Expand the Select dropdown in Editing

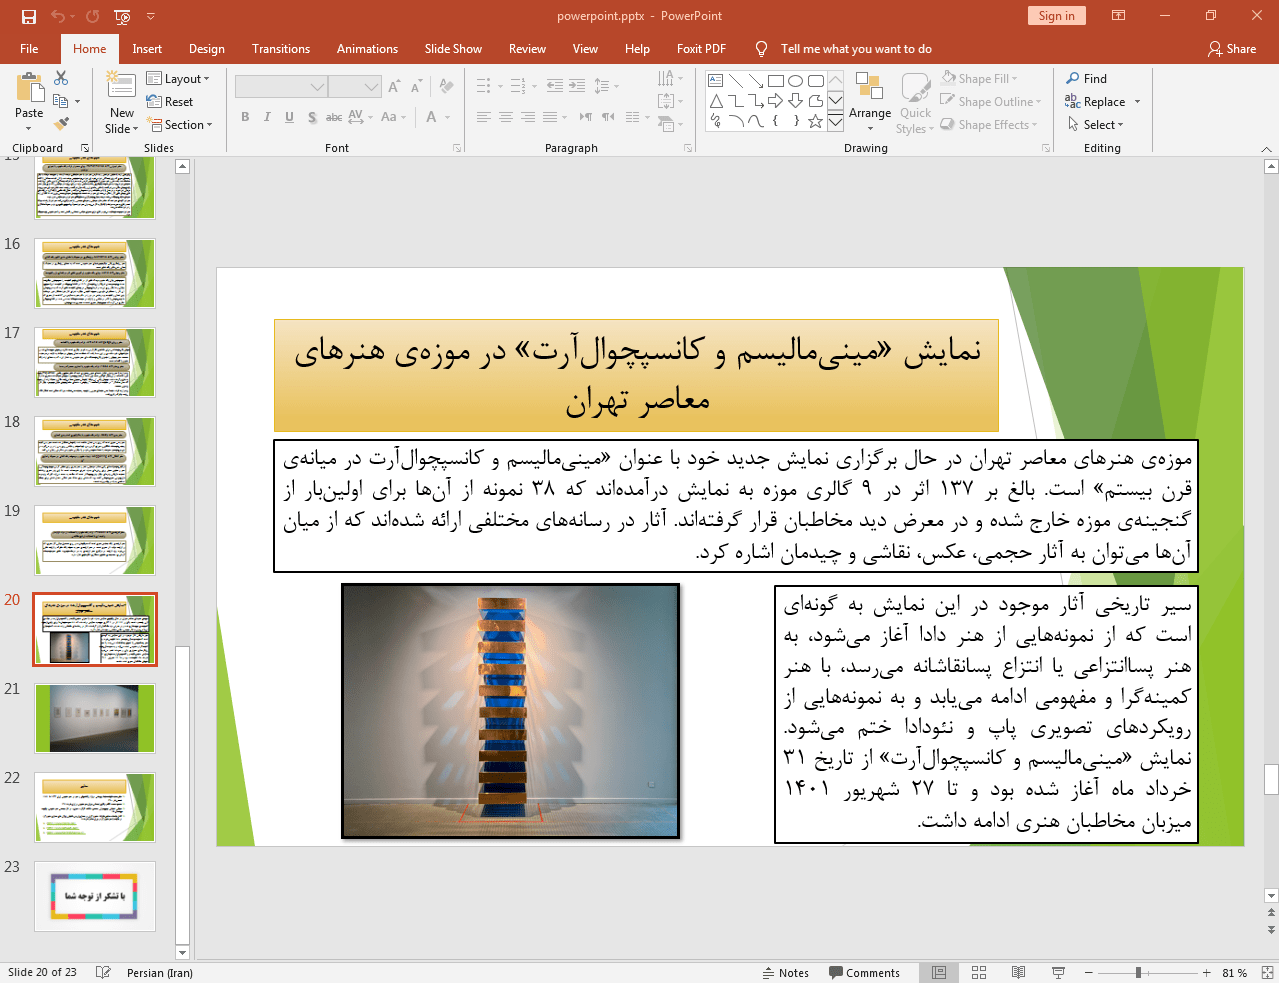[1096, 125]
